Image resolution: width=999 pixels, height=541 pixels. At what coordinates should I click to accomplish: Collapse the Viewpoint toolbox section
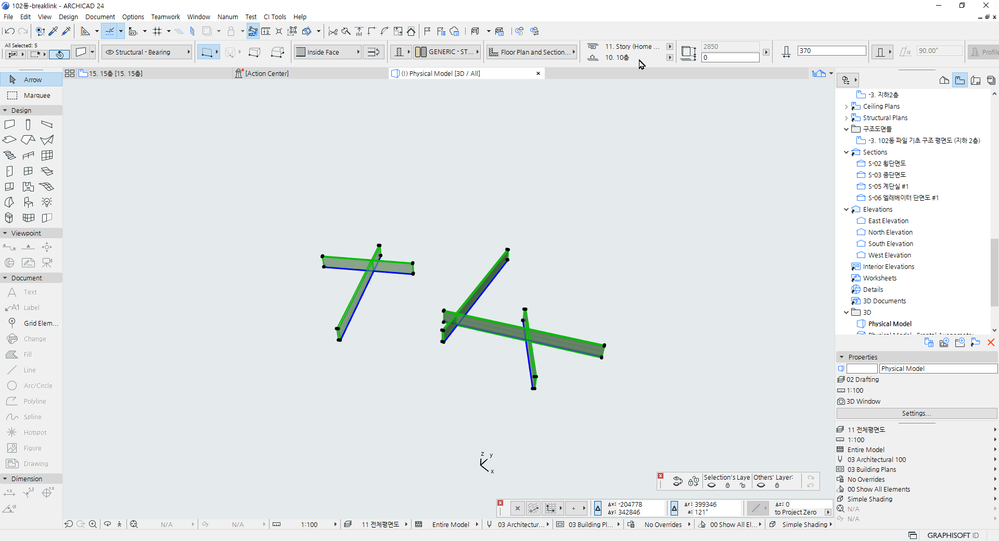pos(5,233)
